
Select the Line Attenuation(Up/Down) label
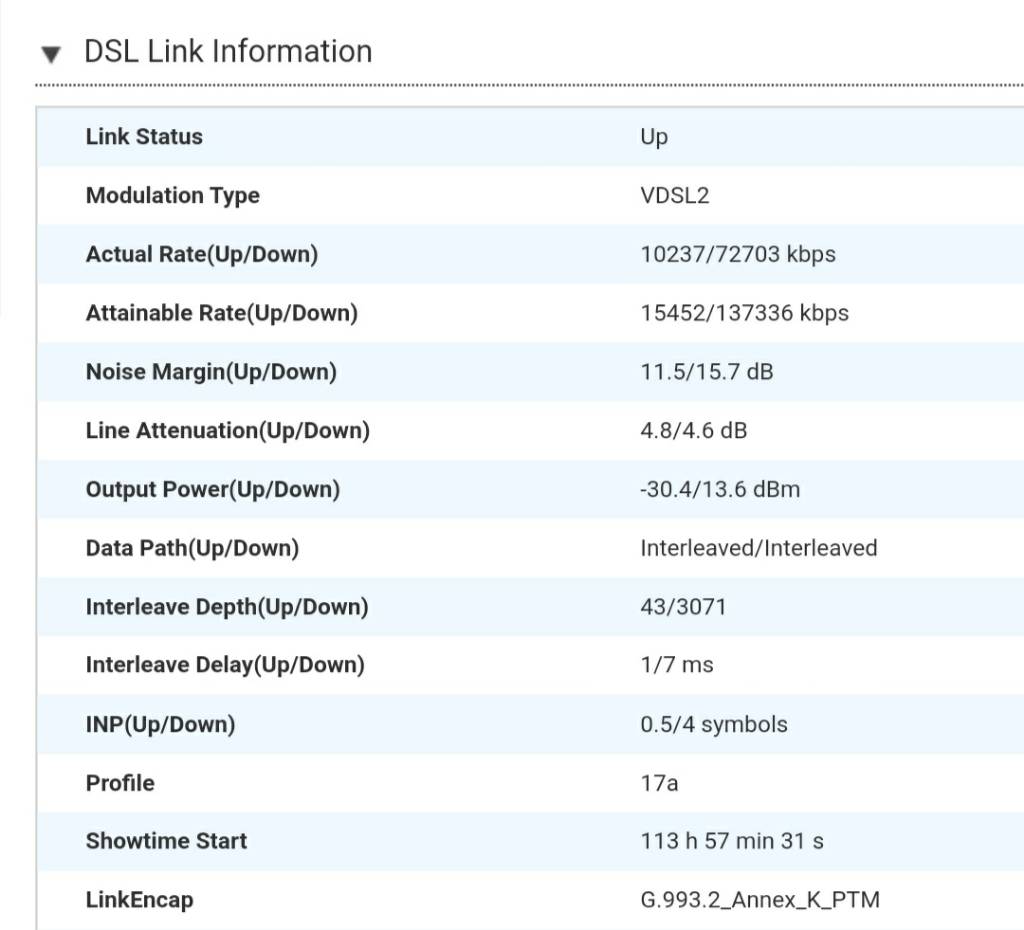[227, 431]
